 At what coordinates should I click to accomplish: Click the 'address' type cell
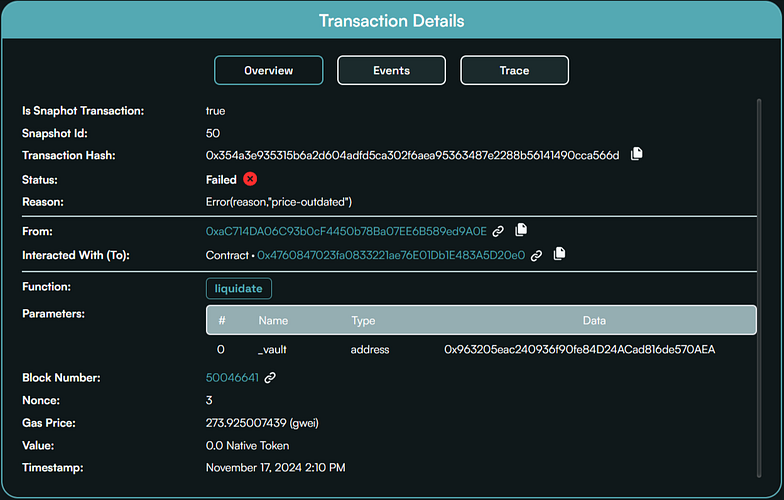(x=370, y=350)
